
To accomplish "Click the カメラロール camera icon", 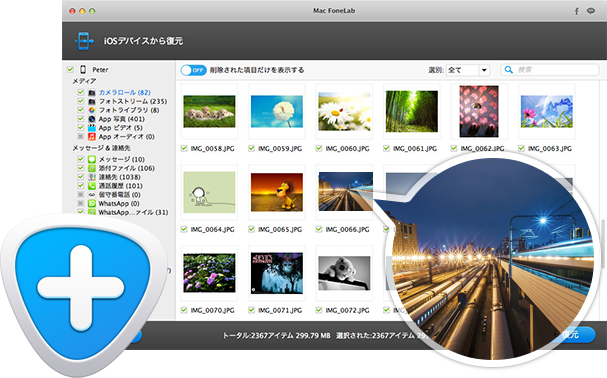I will (92, 93).
